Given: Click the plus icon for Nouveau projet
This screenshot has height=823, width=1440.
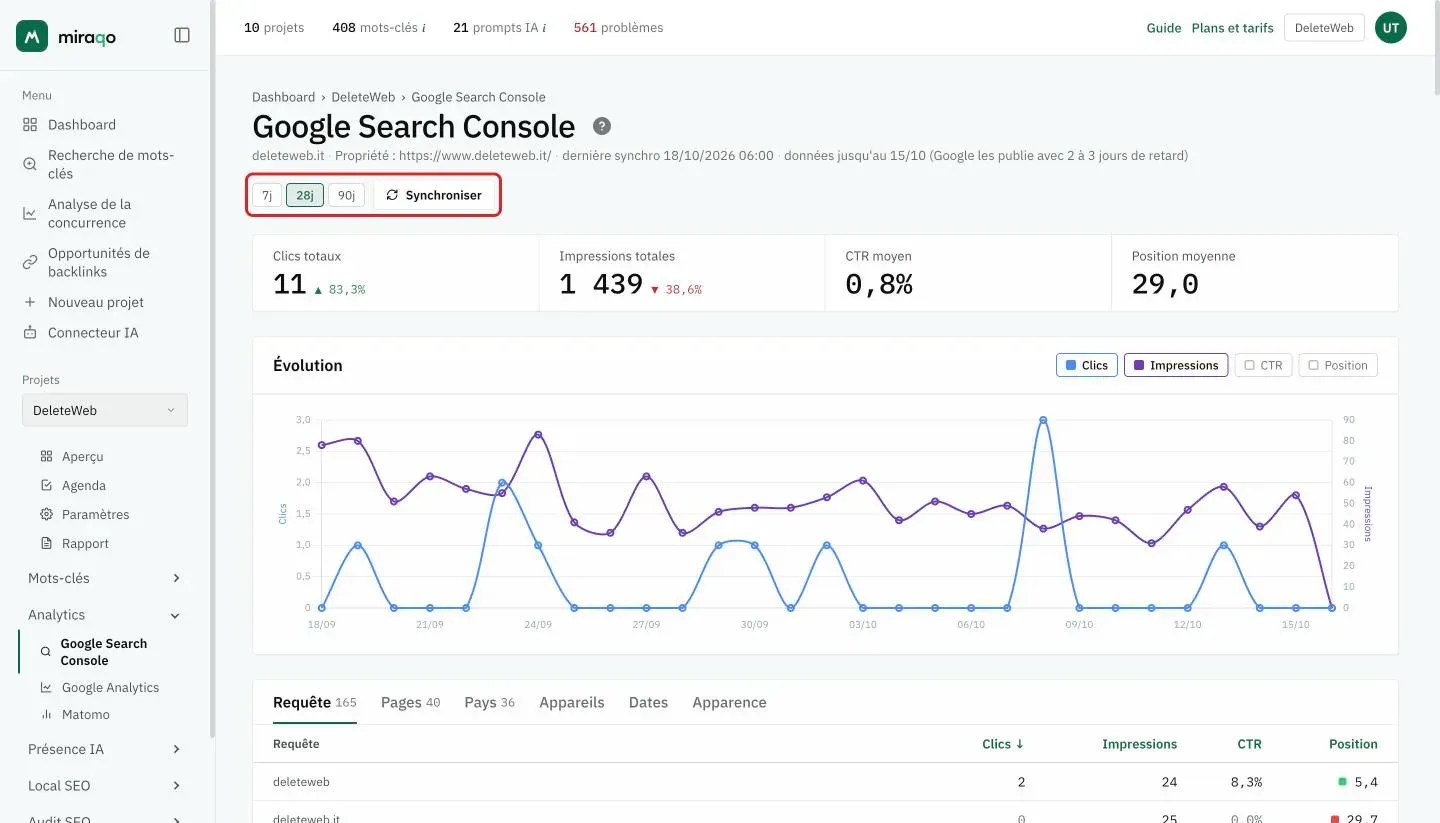Looking at the screenshot, I should tap(30, 302).
